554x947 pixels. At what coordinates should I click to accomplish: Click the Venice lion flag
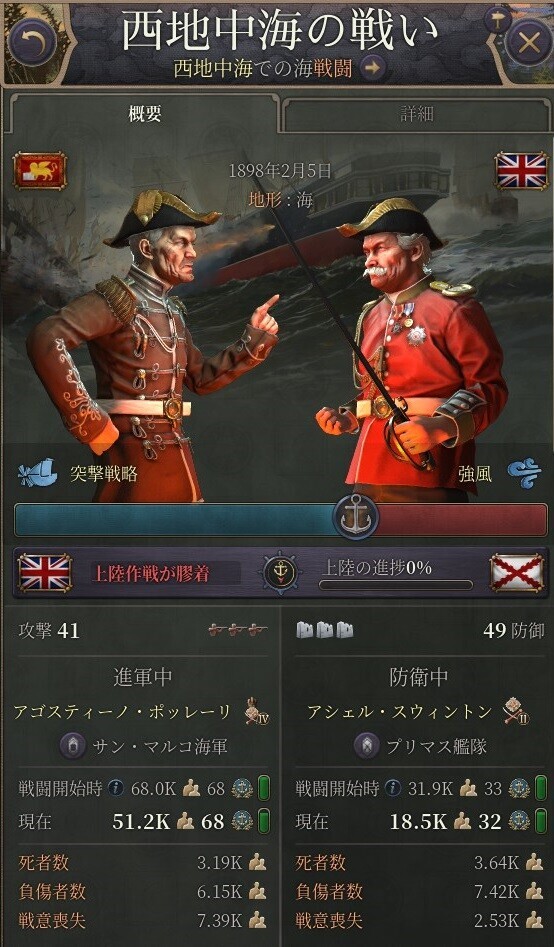point(40,170)
